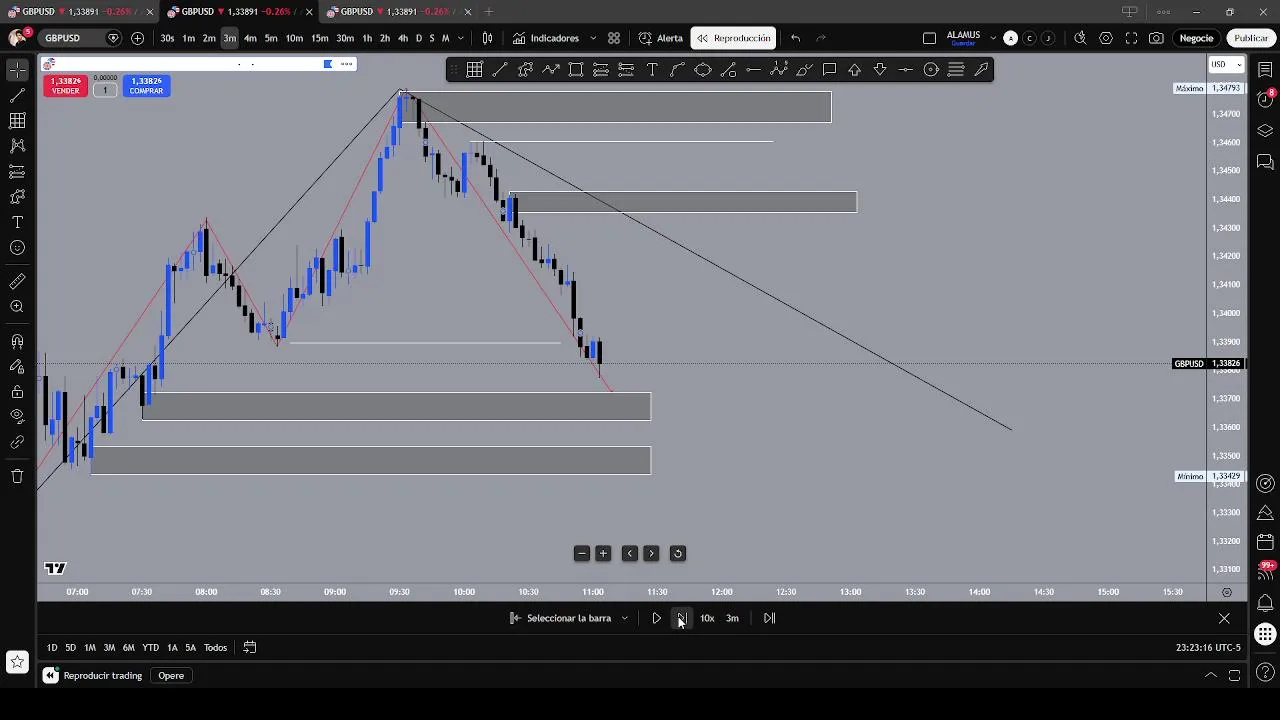This screenshot has width=1280, height=720.
Task: Click the Publicar button
Action: coord(1251,38)
